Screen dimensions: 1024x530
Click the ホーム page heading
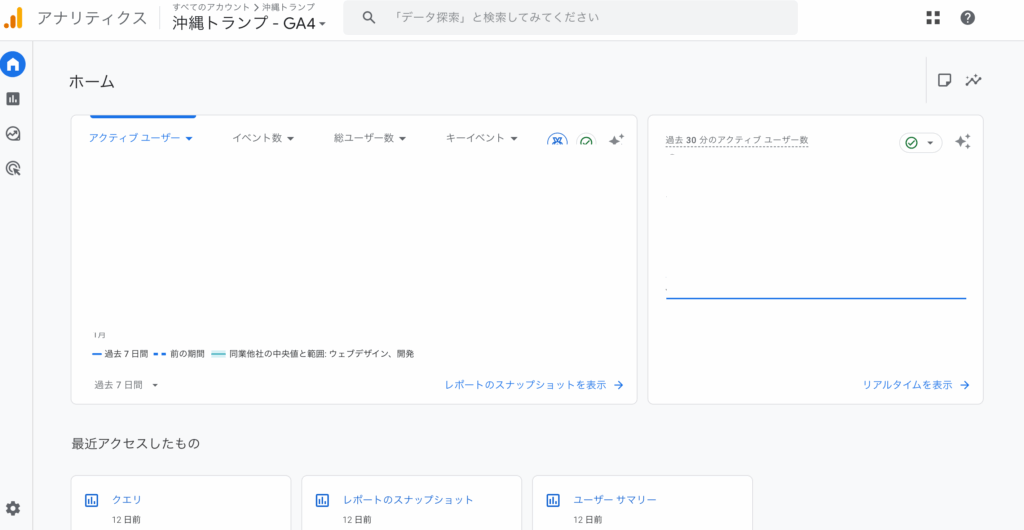(91, 82)
